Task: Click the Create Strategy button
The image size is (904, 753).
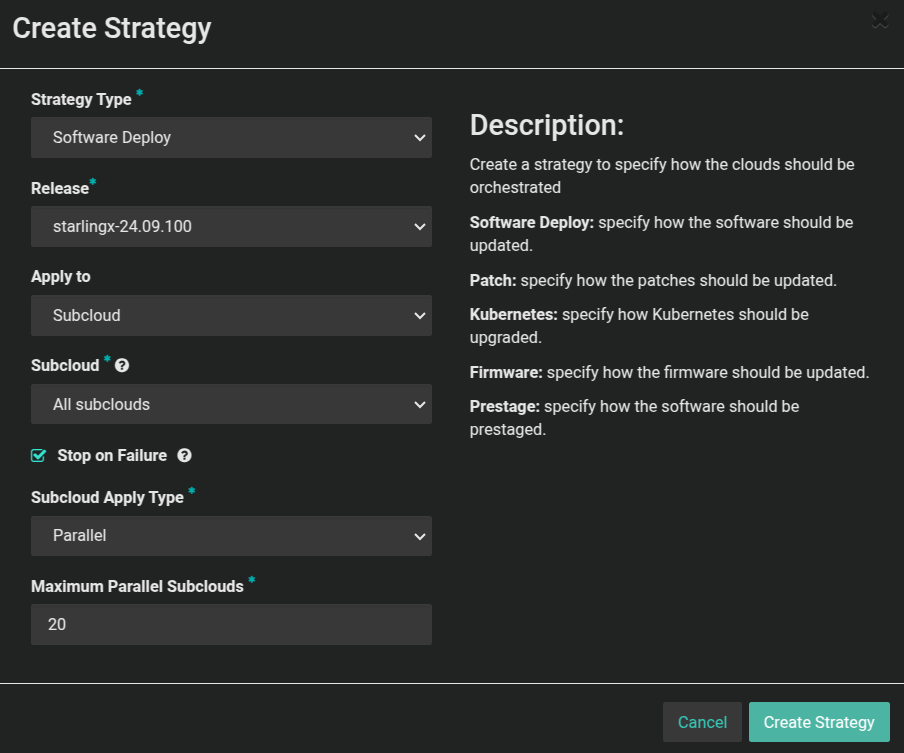Action: (x=819, y=721)
